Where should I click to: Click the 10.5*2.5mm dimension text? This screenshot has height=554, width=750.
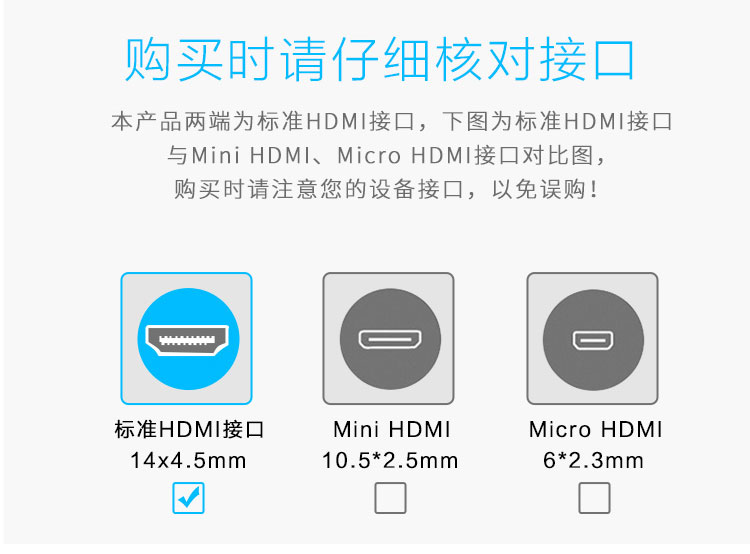click(x=390, y=460)
